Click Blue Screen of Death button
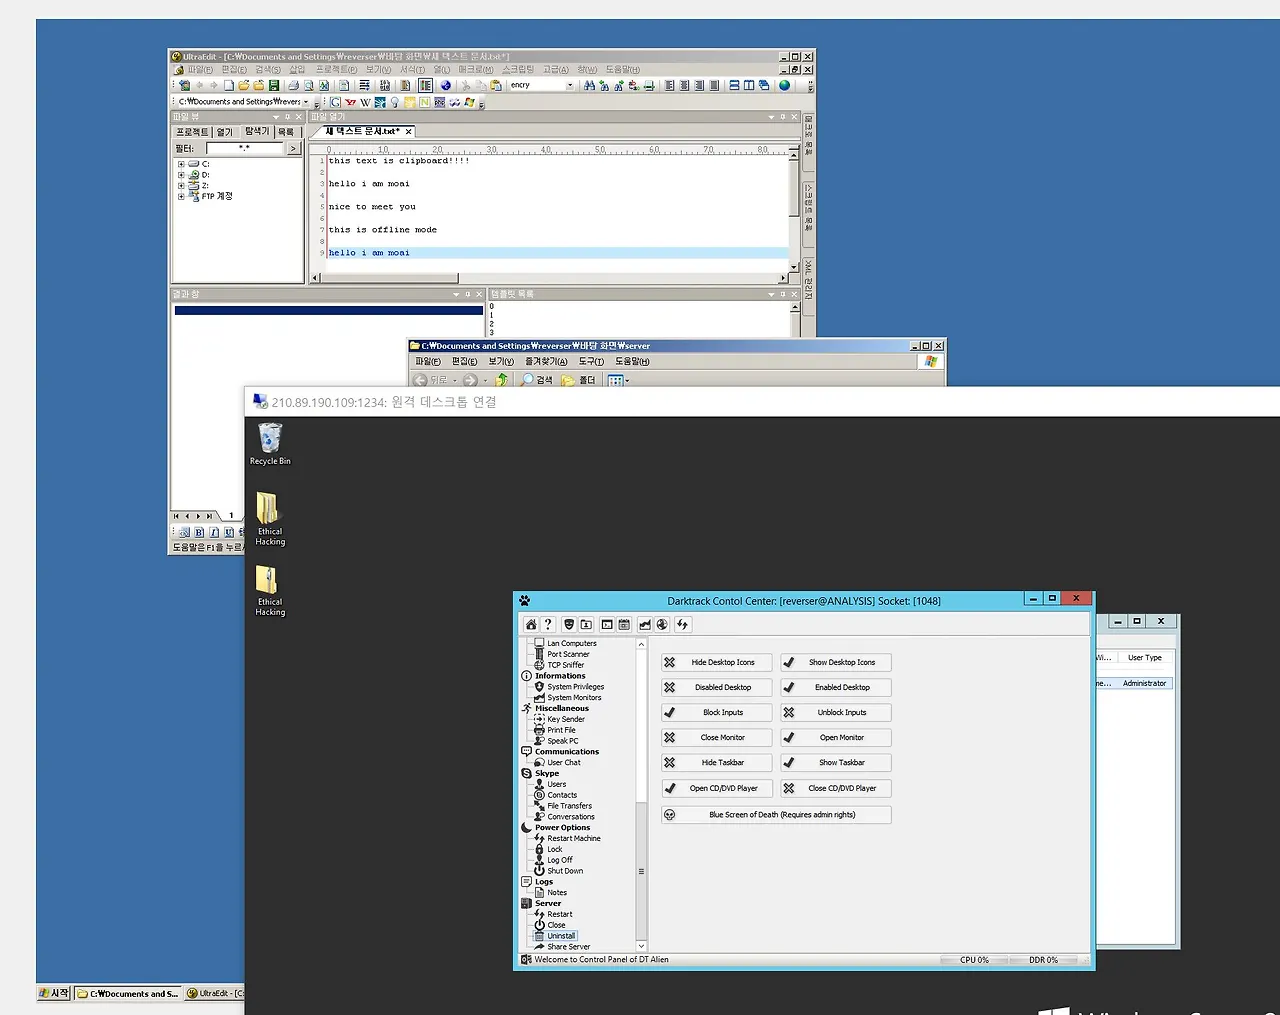The height and width of the screenshot is (1015, 1280). 776,815
